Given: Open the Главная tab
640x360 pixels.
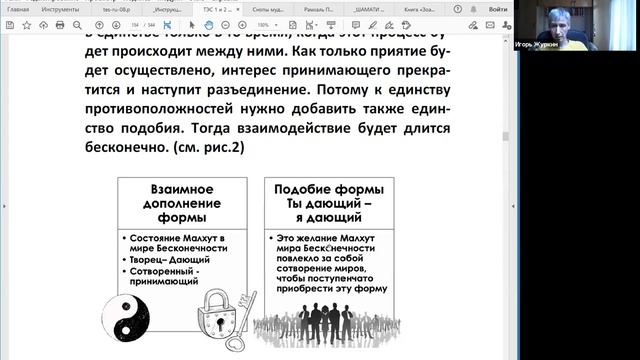Looking at the screenshot, I should coord(18,9).
